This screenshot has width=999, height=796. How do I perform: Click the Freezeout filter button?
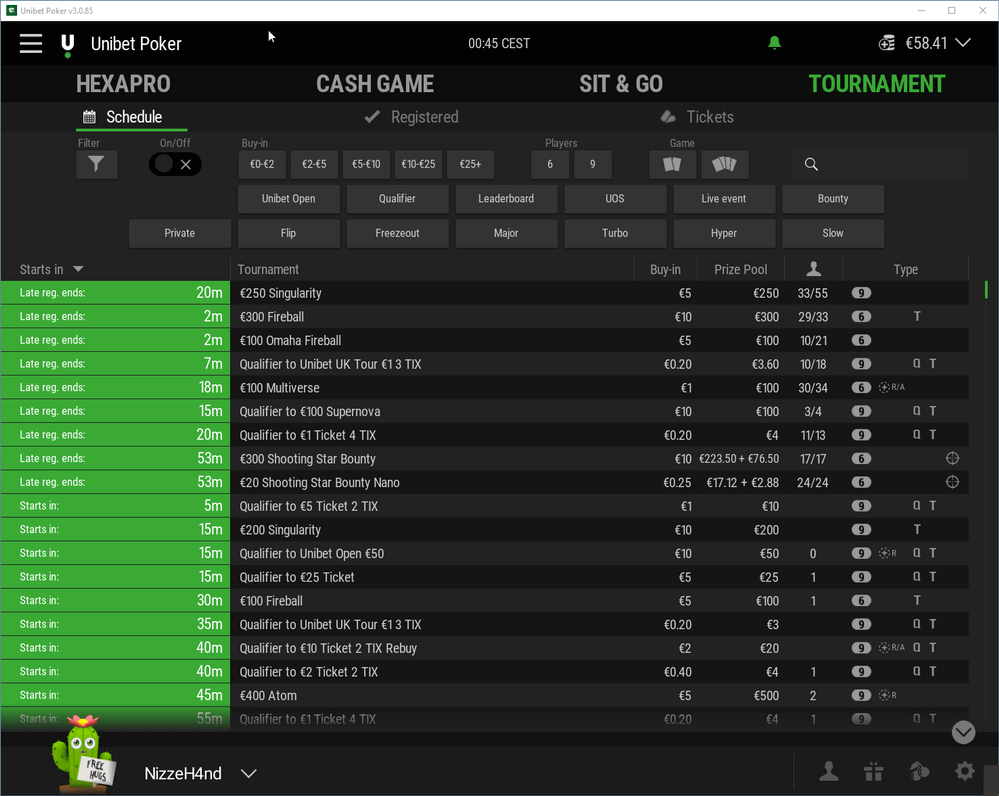[x=397, y=233]
